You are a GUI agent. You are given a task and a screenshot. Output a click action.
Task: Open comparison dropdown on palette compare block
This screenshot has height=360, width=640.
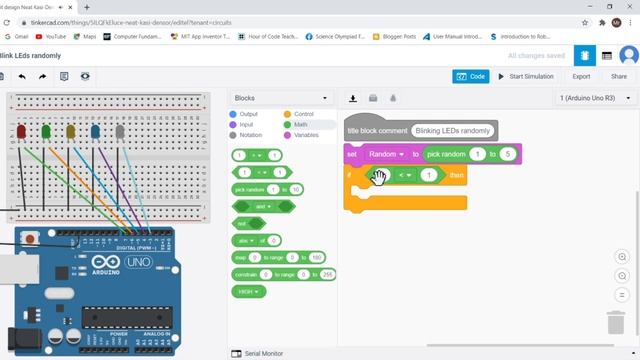pyautogui.click(x=262, y=172)
